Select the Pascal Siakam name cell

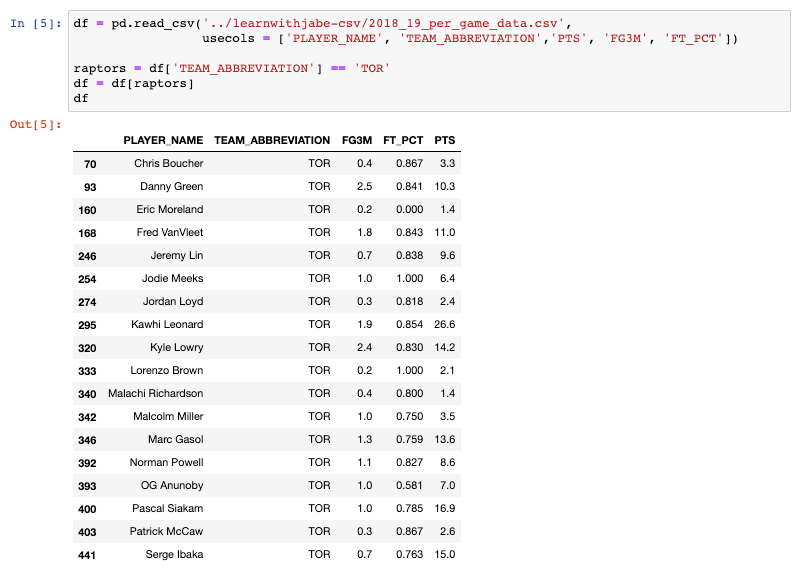(167, 508)
